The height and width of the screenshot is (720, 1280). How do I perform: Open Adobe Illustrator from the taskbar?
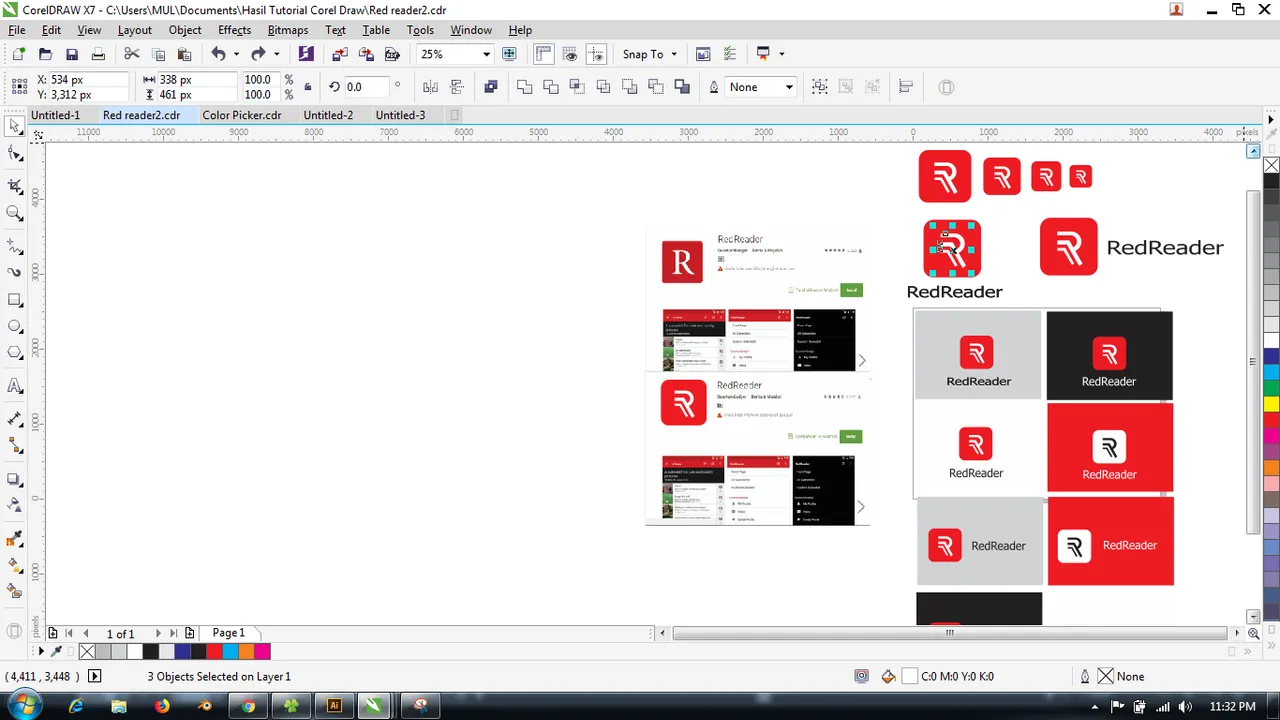pyautogui.click(x=334, y=706)
